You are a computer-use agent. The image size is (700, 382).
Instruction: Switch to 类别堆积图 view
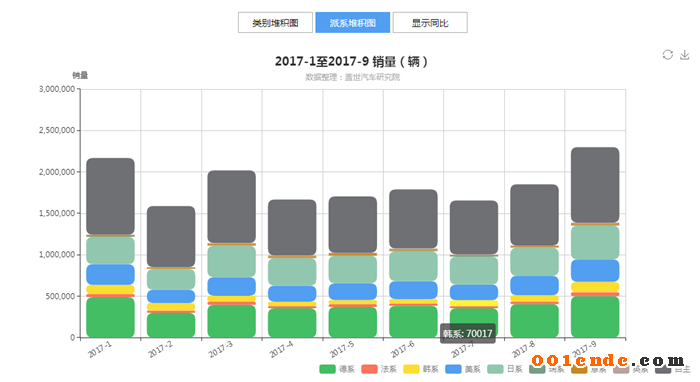coord(275,22)
